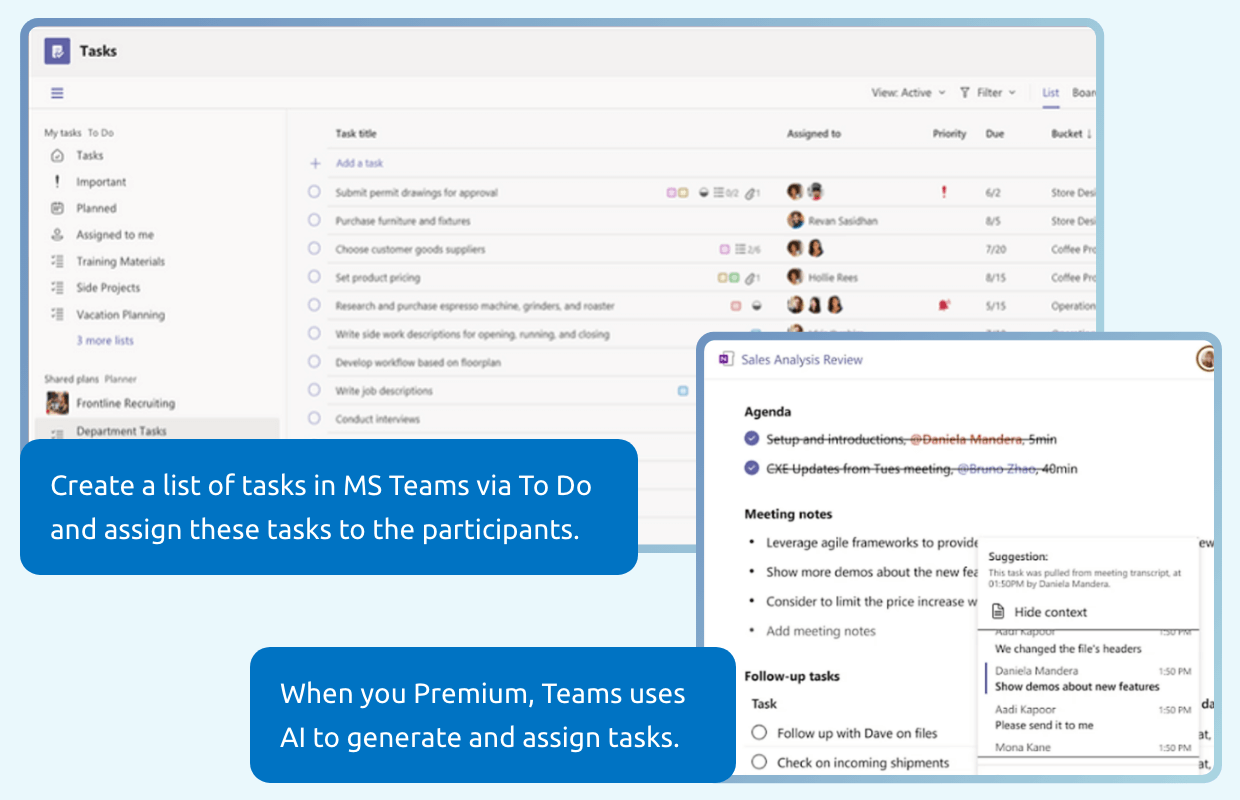Mark Set product pricing task as complete
Viewport: 1240px width, 800px height.
[316, 276]
